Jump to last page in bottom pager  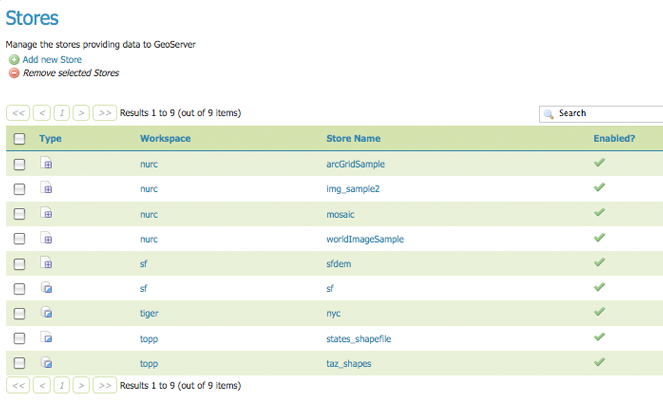(105, 385)
